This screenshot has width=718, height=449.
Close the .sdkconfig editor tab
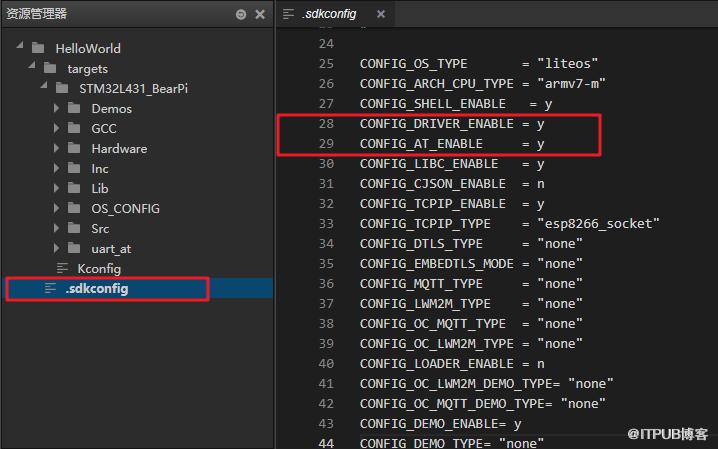pos(381,14)
